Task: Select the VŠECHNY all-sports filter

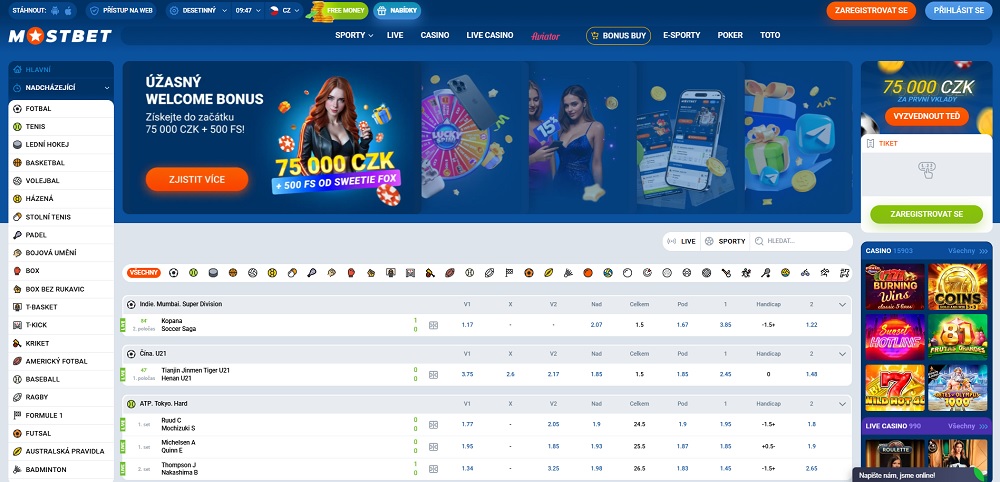Action: [144, 272]
